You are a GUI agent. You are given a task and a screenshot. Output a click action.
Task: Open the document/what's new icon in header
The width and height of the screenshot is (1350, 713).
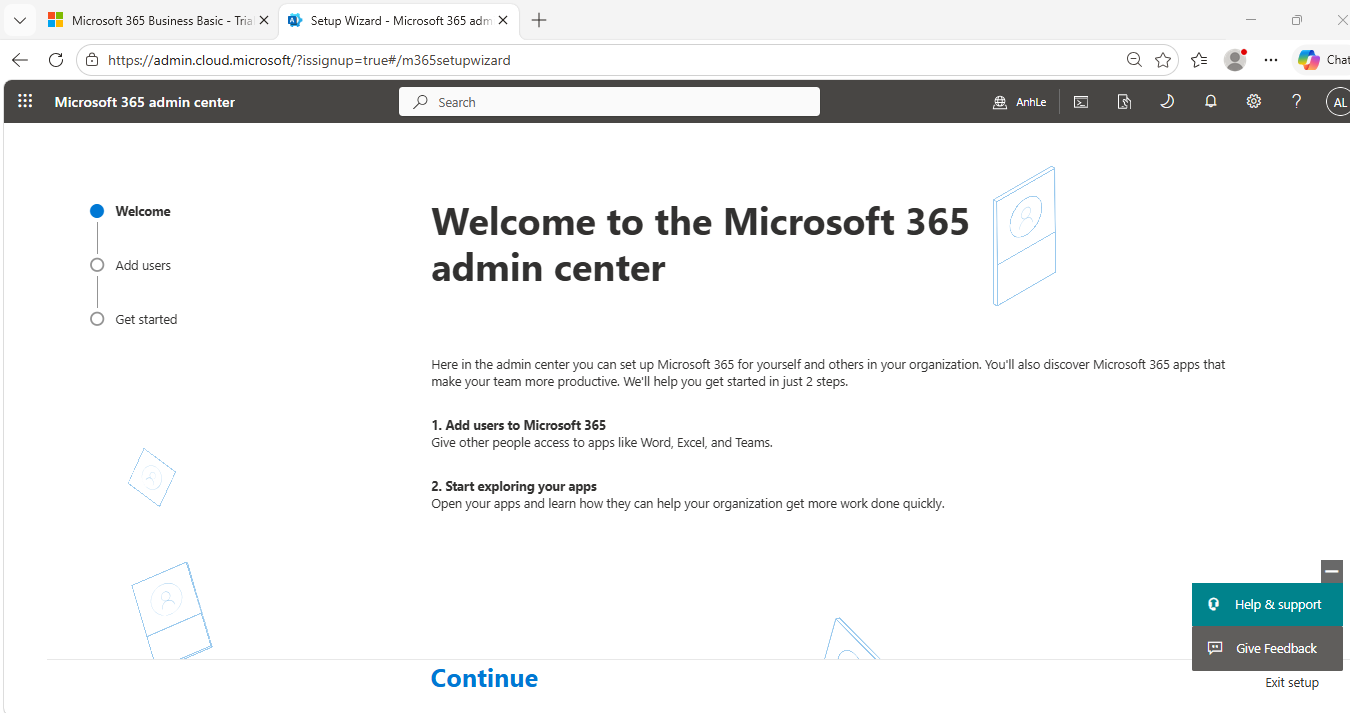[1124, 101]
